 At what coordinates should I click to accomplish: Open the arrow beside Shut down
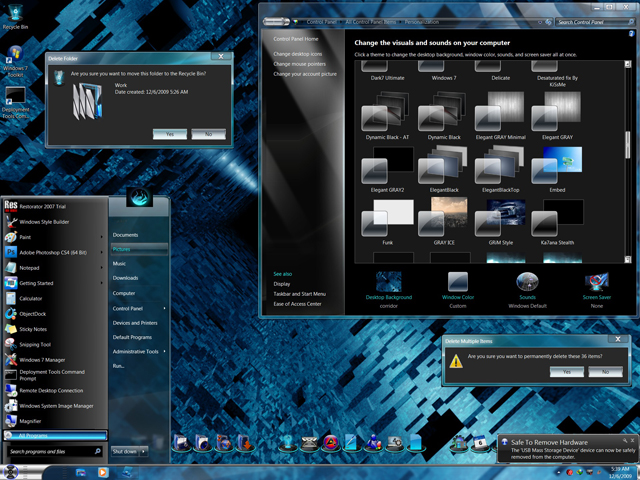click(x=144, y=451)
